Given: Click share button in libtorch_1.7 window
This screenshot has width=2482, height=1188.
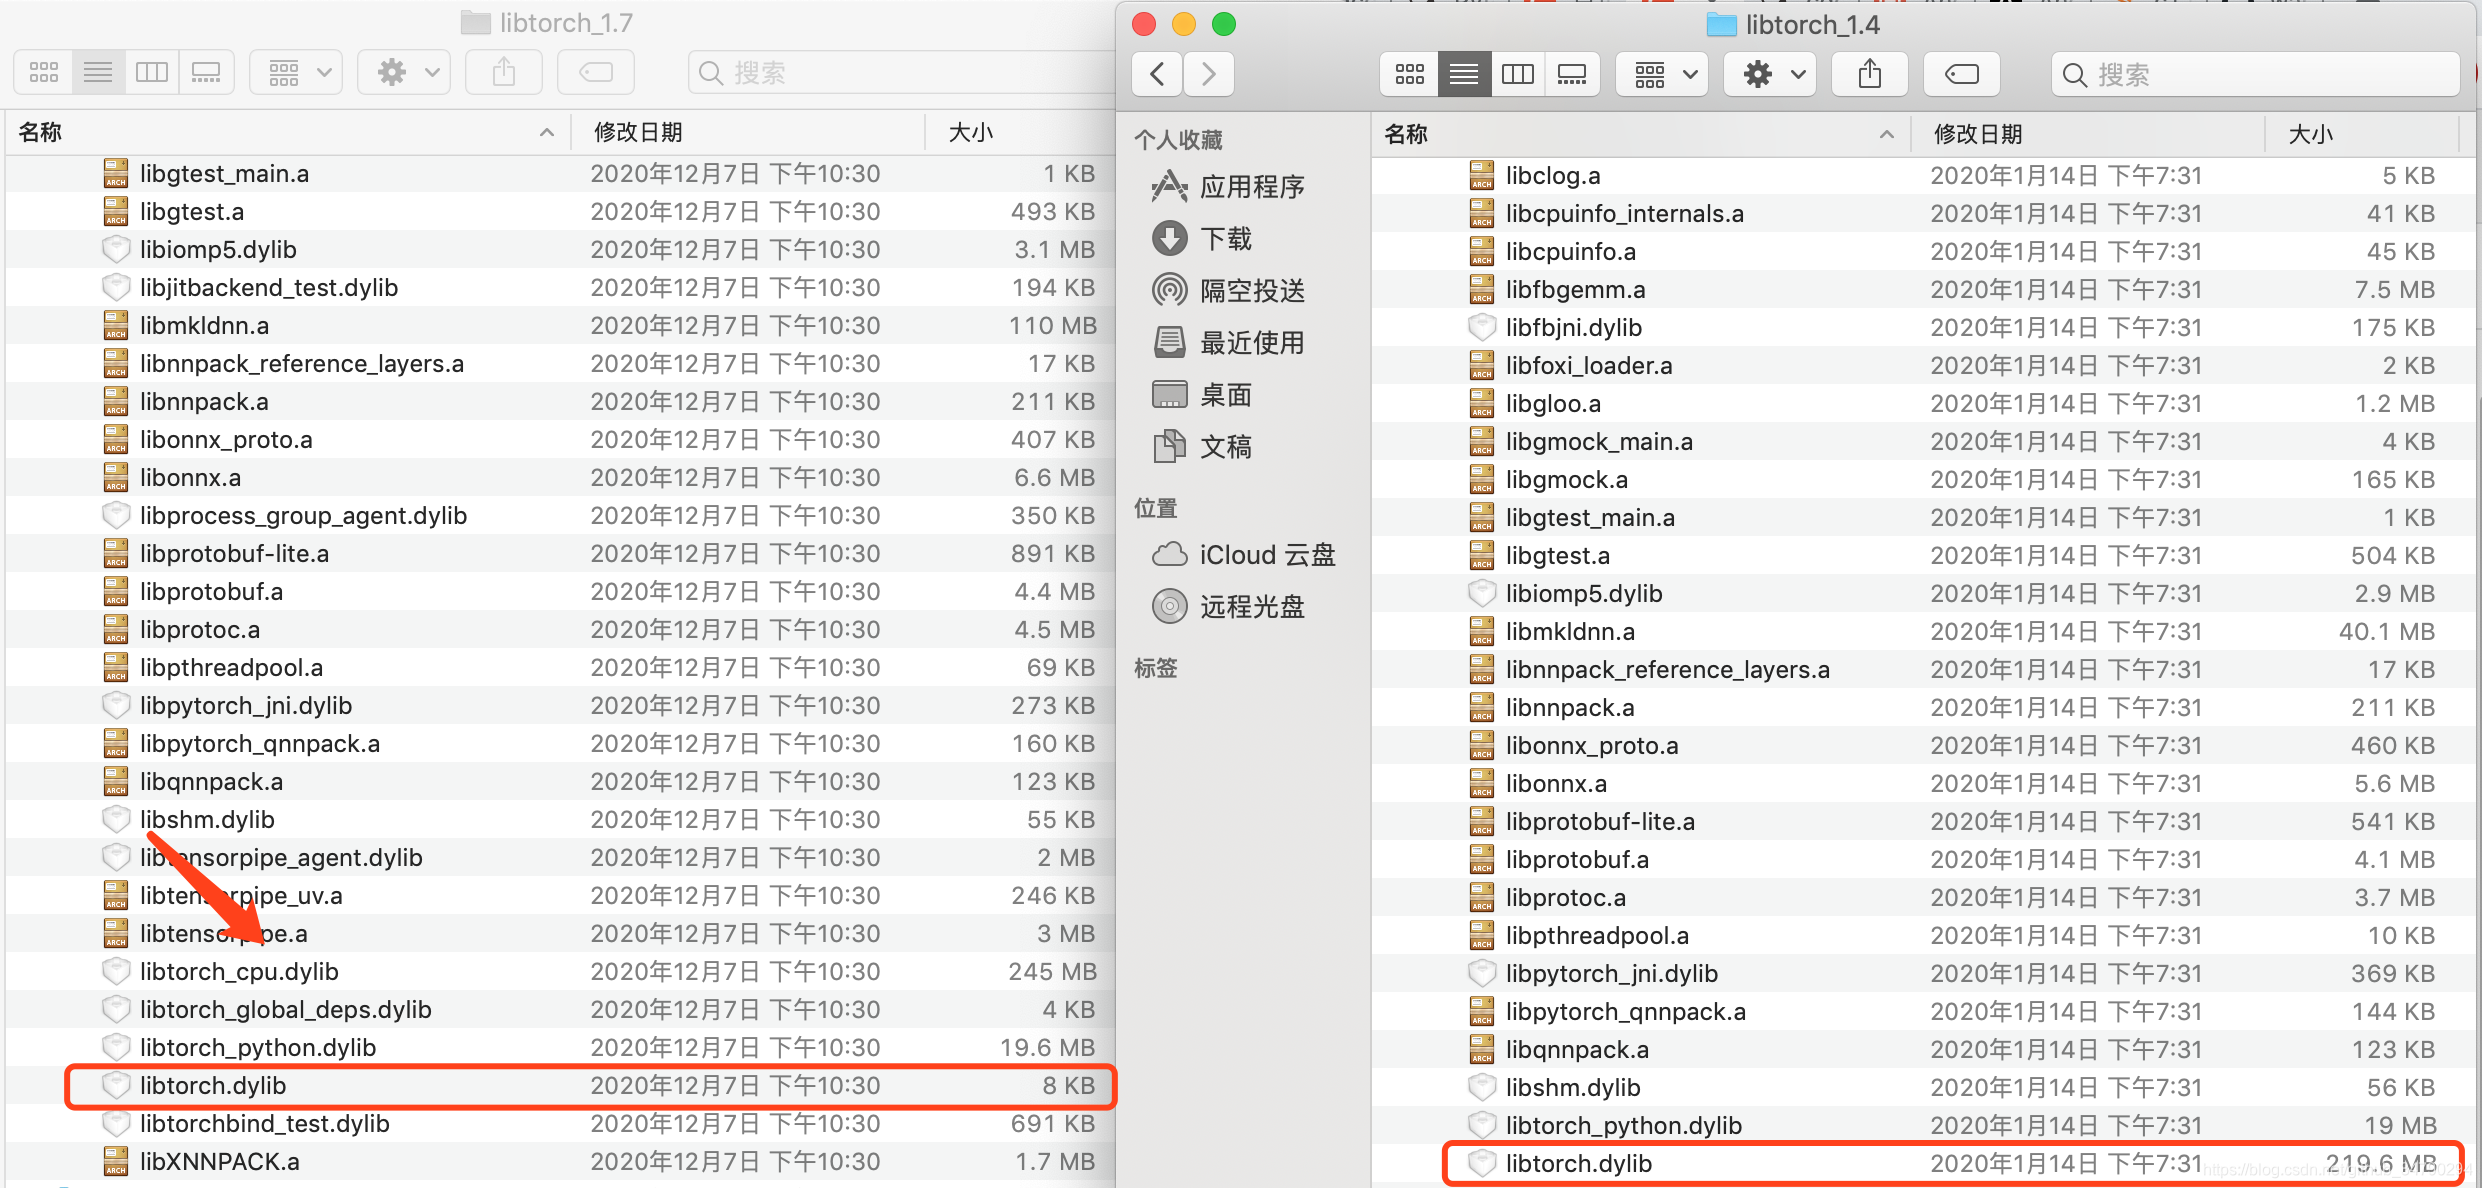Looking at the screenshot, I should pos(504,72).
